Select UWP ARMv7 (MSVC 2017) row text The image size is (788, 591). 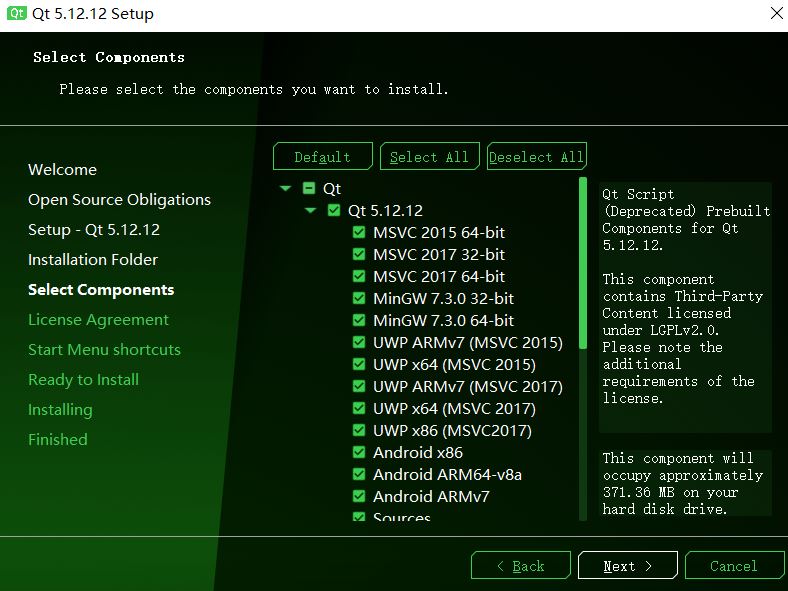coord(468,386)
